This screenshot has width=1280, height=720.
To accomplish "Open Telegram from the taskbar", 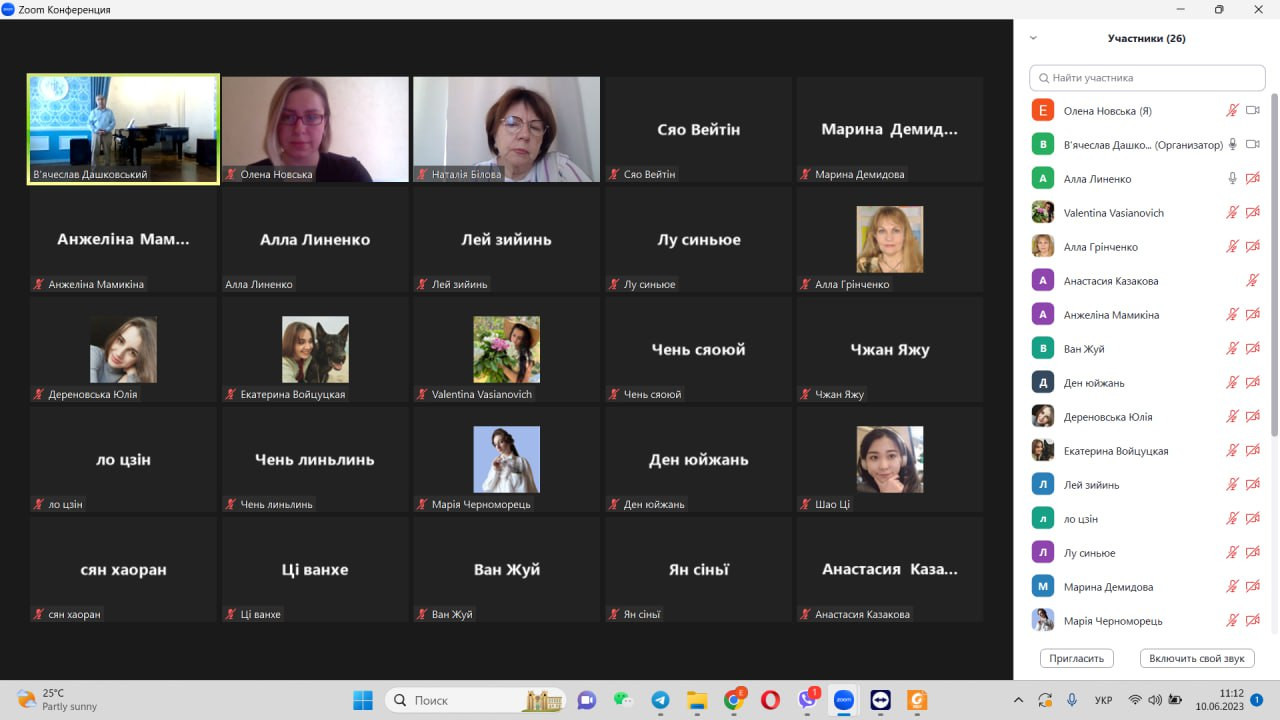I will point(660,700).
